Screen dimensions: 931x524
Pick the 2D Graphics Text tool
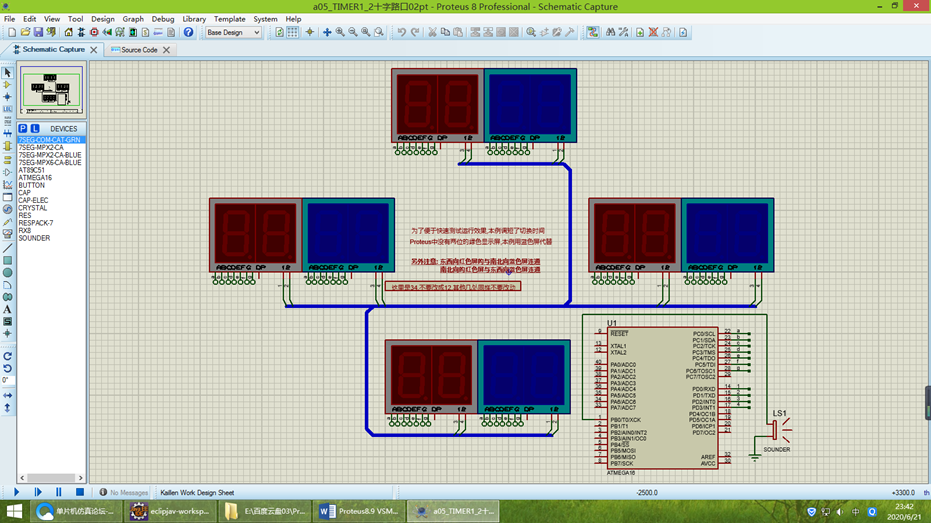click(7, 309)
